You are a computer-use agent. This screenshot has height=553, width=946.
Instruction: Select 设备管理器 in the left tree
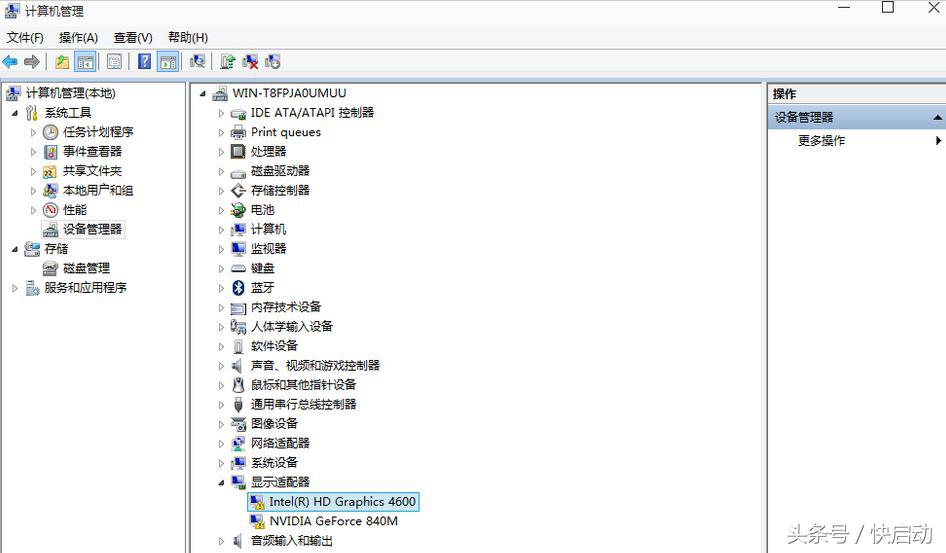(x=92, y=229)
